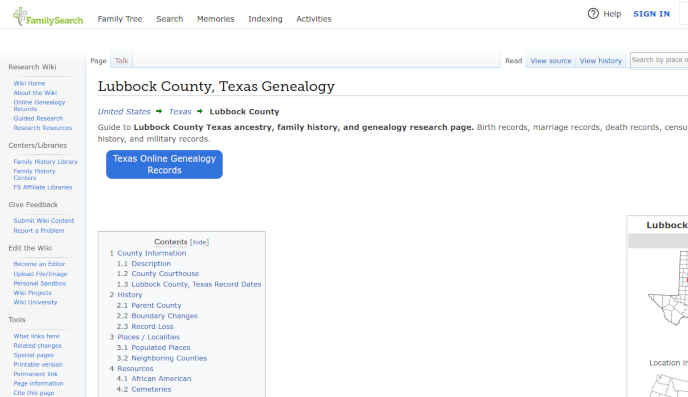Click Report a Problem link

39,231
